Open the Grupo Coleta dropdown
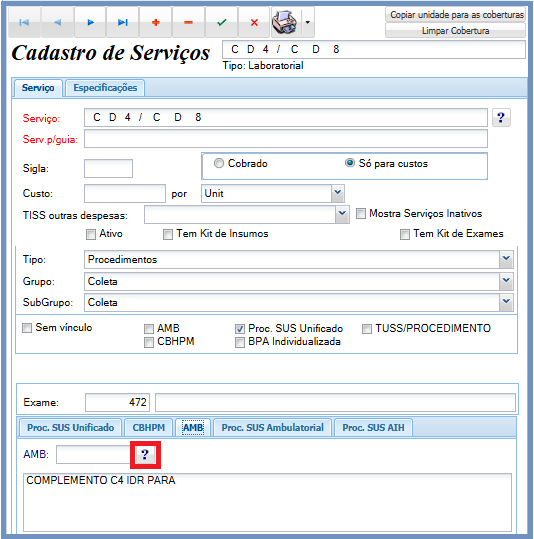Image resolution: width=534 pixels, height=539 pixels. point(506,281)
